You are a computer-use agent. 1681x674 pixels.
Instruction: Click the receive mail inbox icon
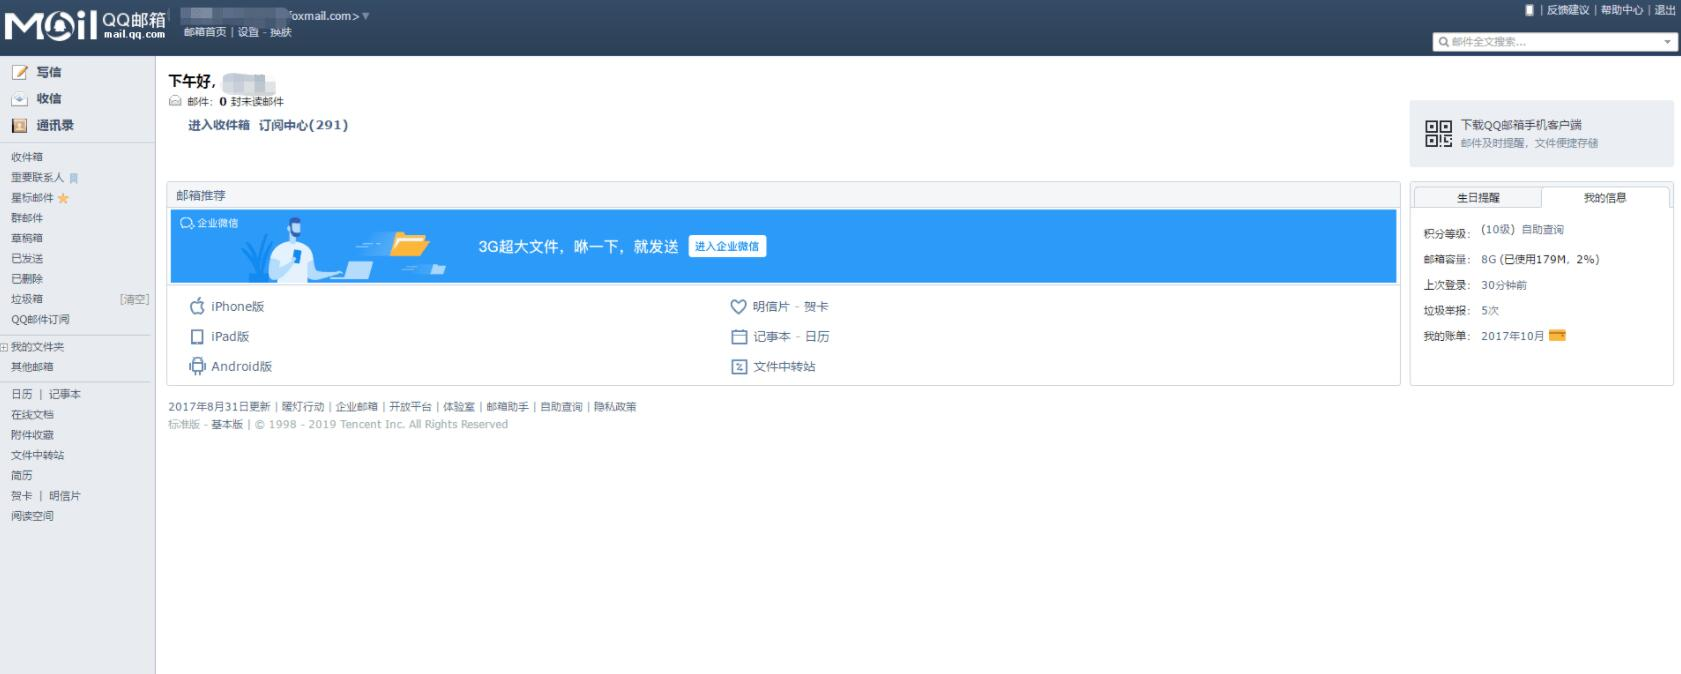pyautogui.click(x=19, y=99)
